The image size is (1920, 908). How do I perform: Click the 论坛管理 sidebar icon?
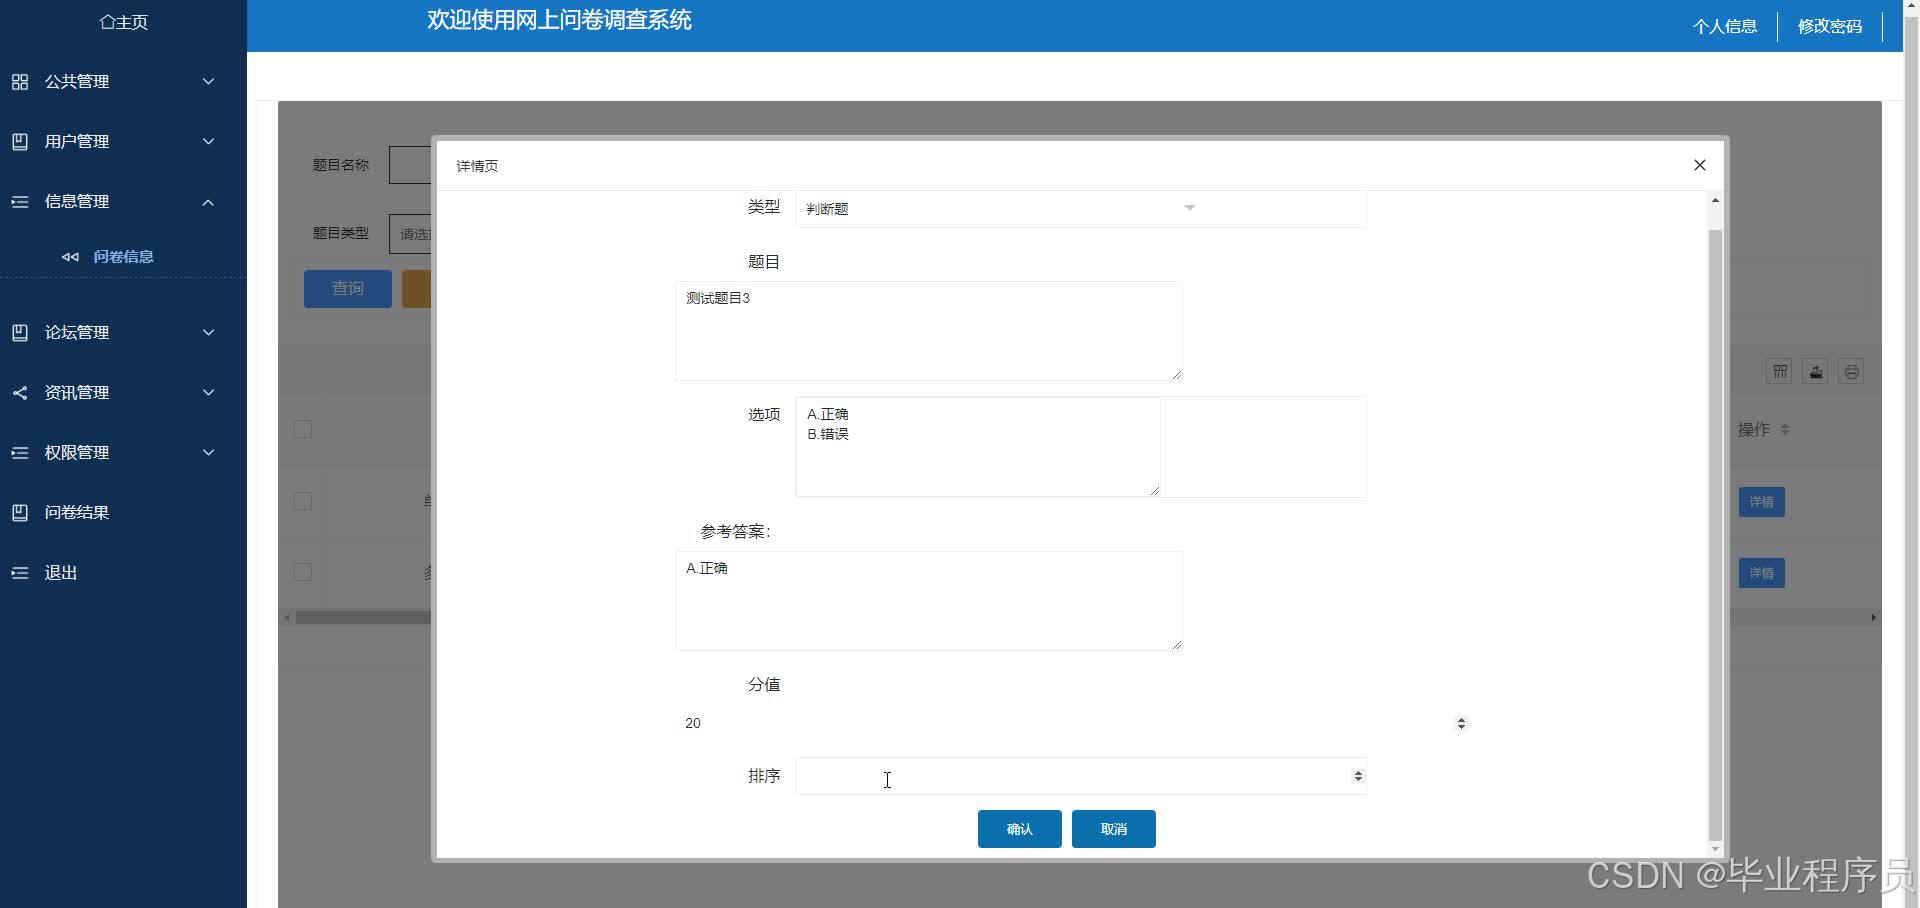tap(20, 333)
